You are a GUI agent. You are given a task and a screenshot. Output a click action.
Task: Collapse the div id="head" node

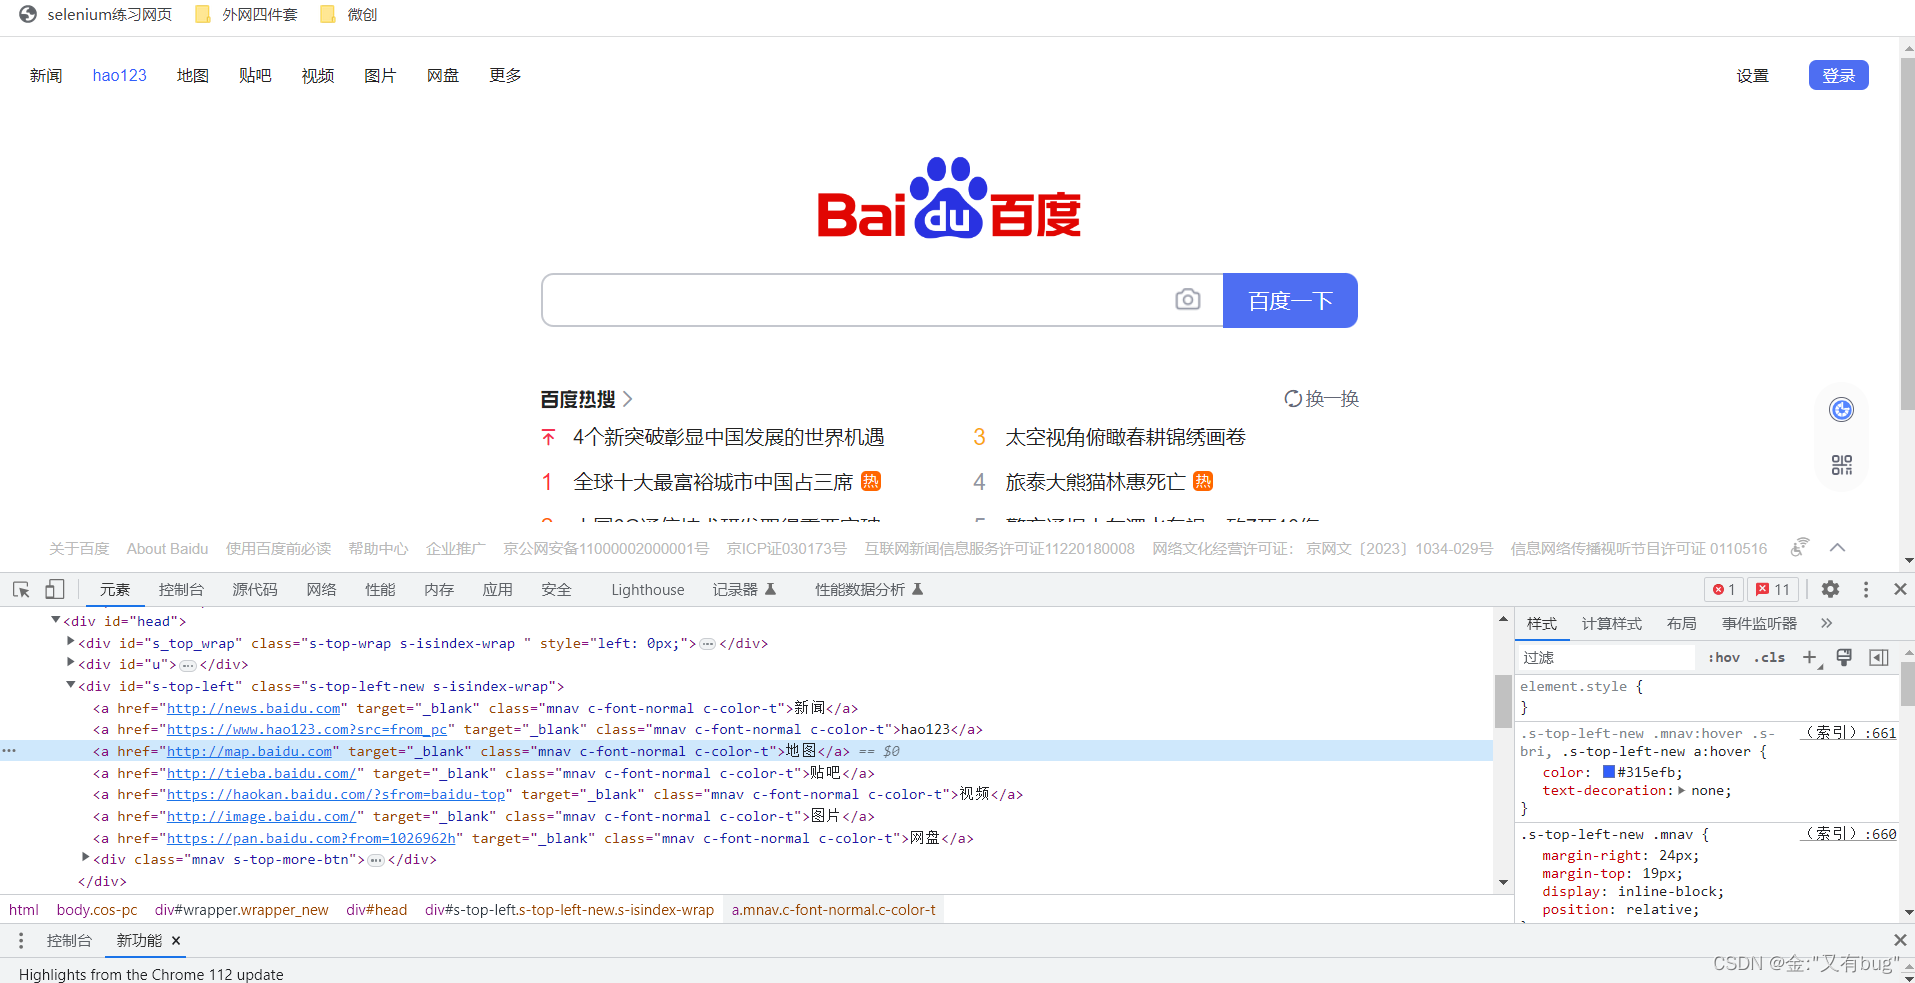coord(56,621)
